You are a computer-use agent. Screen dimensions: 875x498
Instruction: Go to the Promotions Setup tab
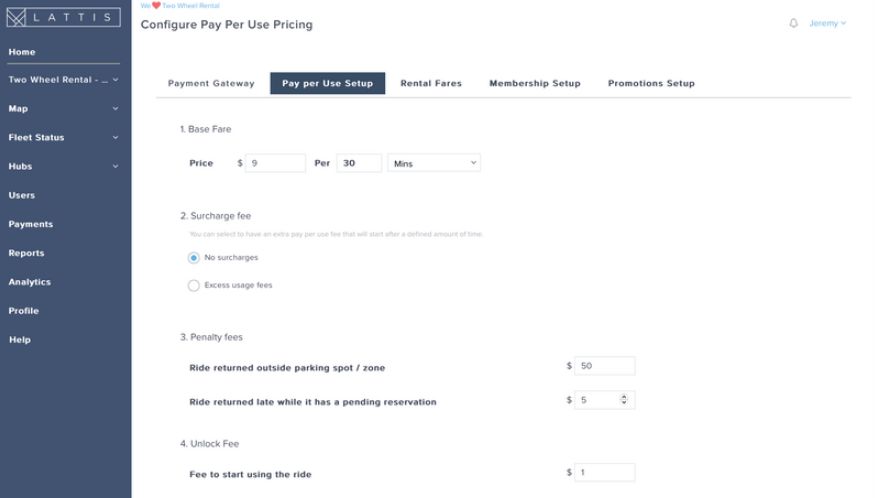[x=651, y=84]
